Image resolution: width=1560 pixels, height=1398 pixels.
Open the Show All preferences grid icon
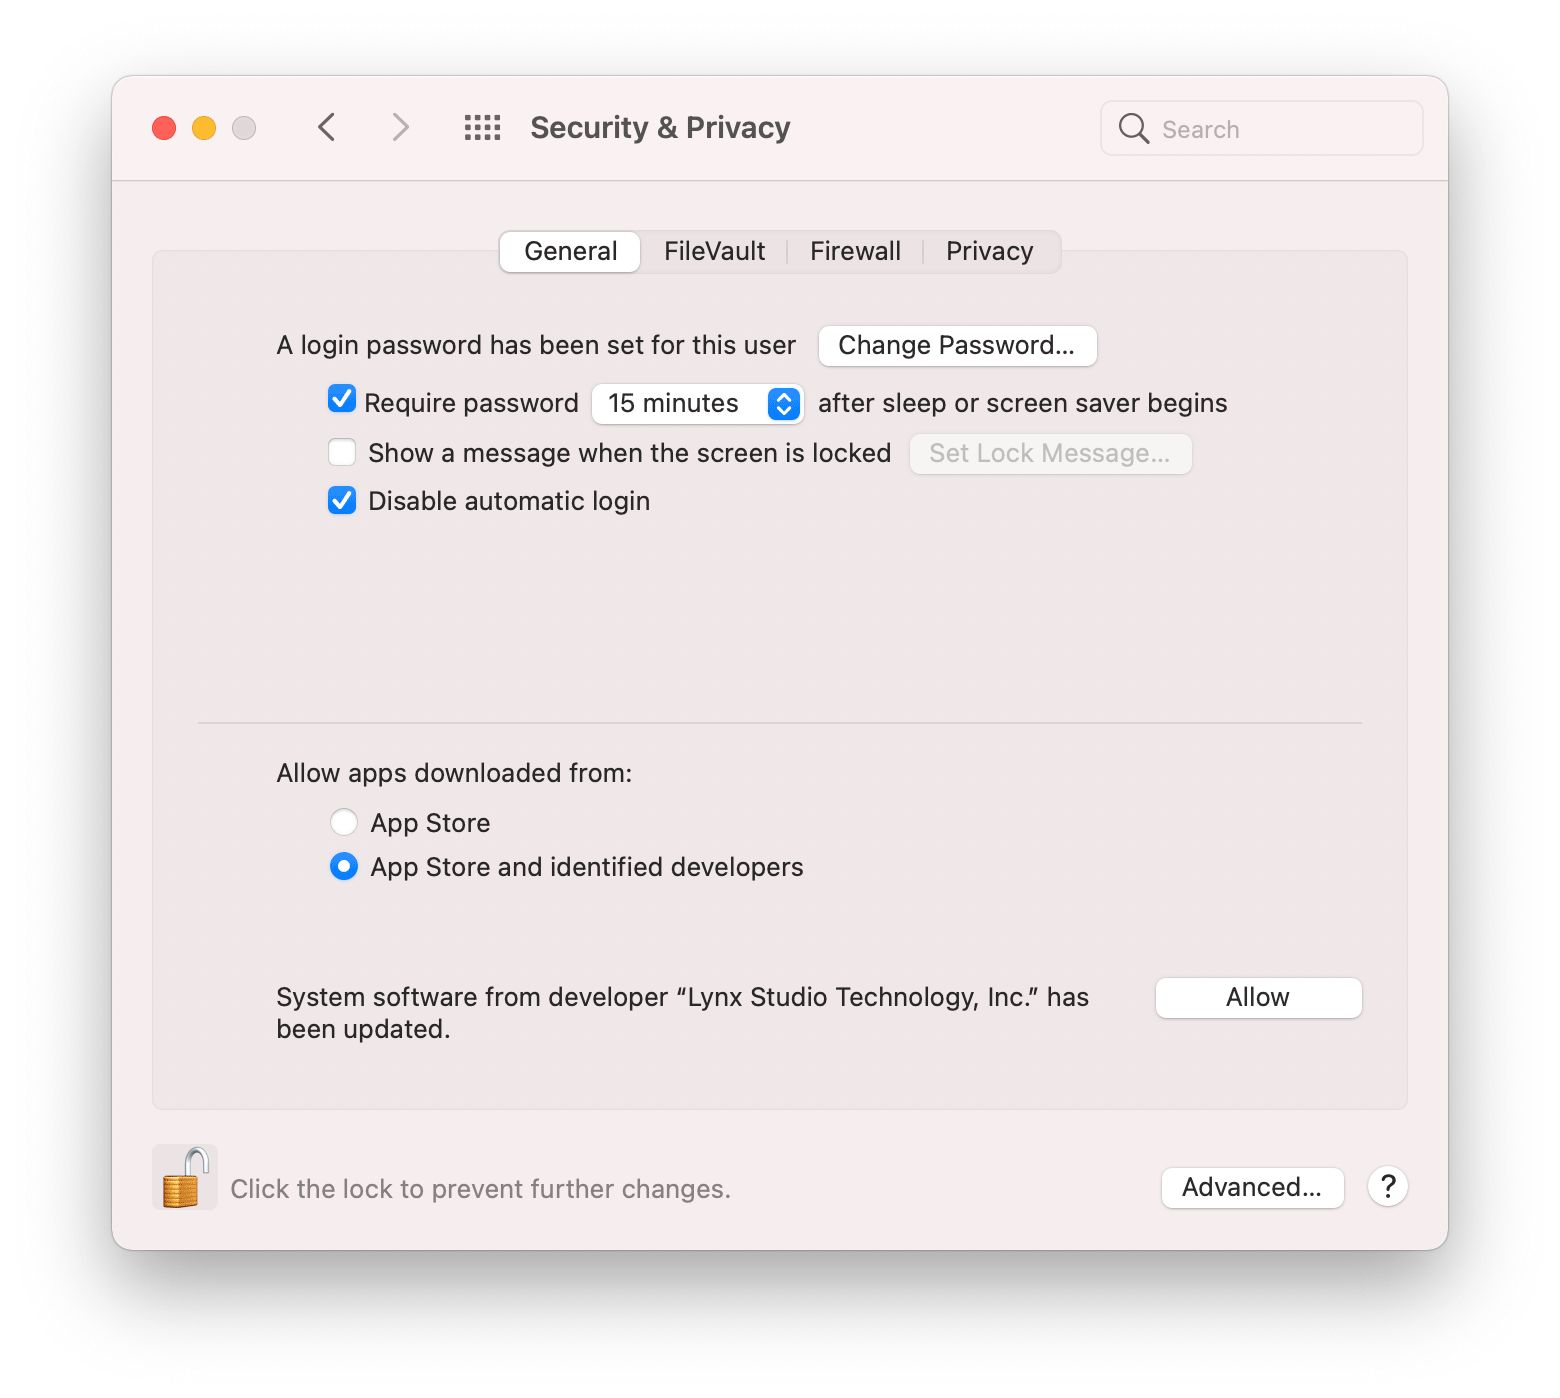tap(482, 128)
